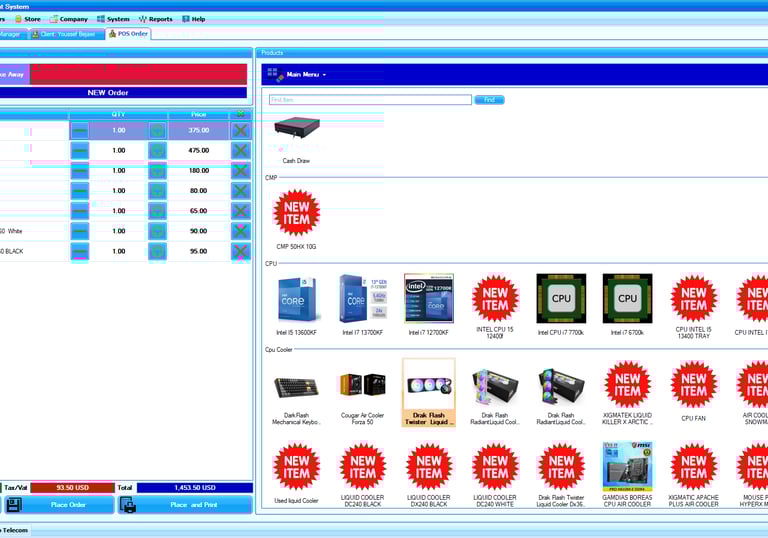Remove the 375.00 order line
The height and width of the screenshot is (538, 768).
click(240, 131)
